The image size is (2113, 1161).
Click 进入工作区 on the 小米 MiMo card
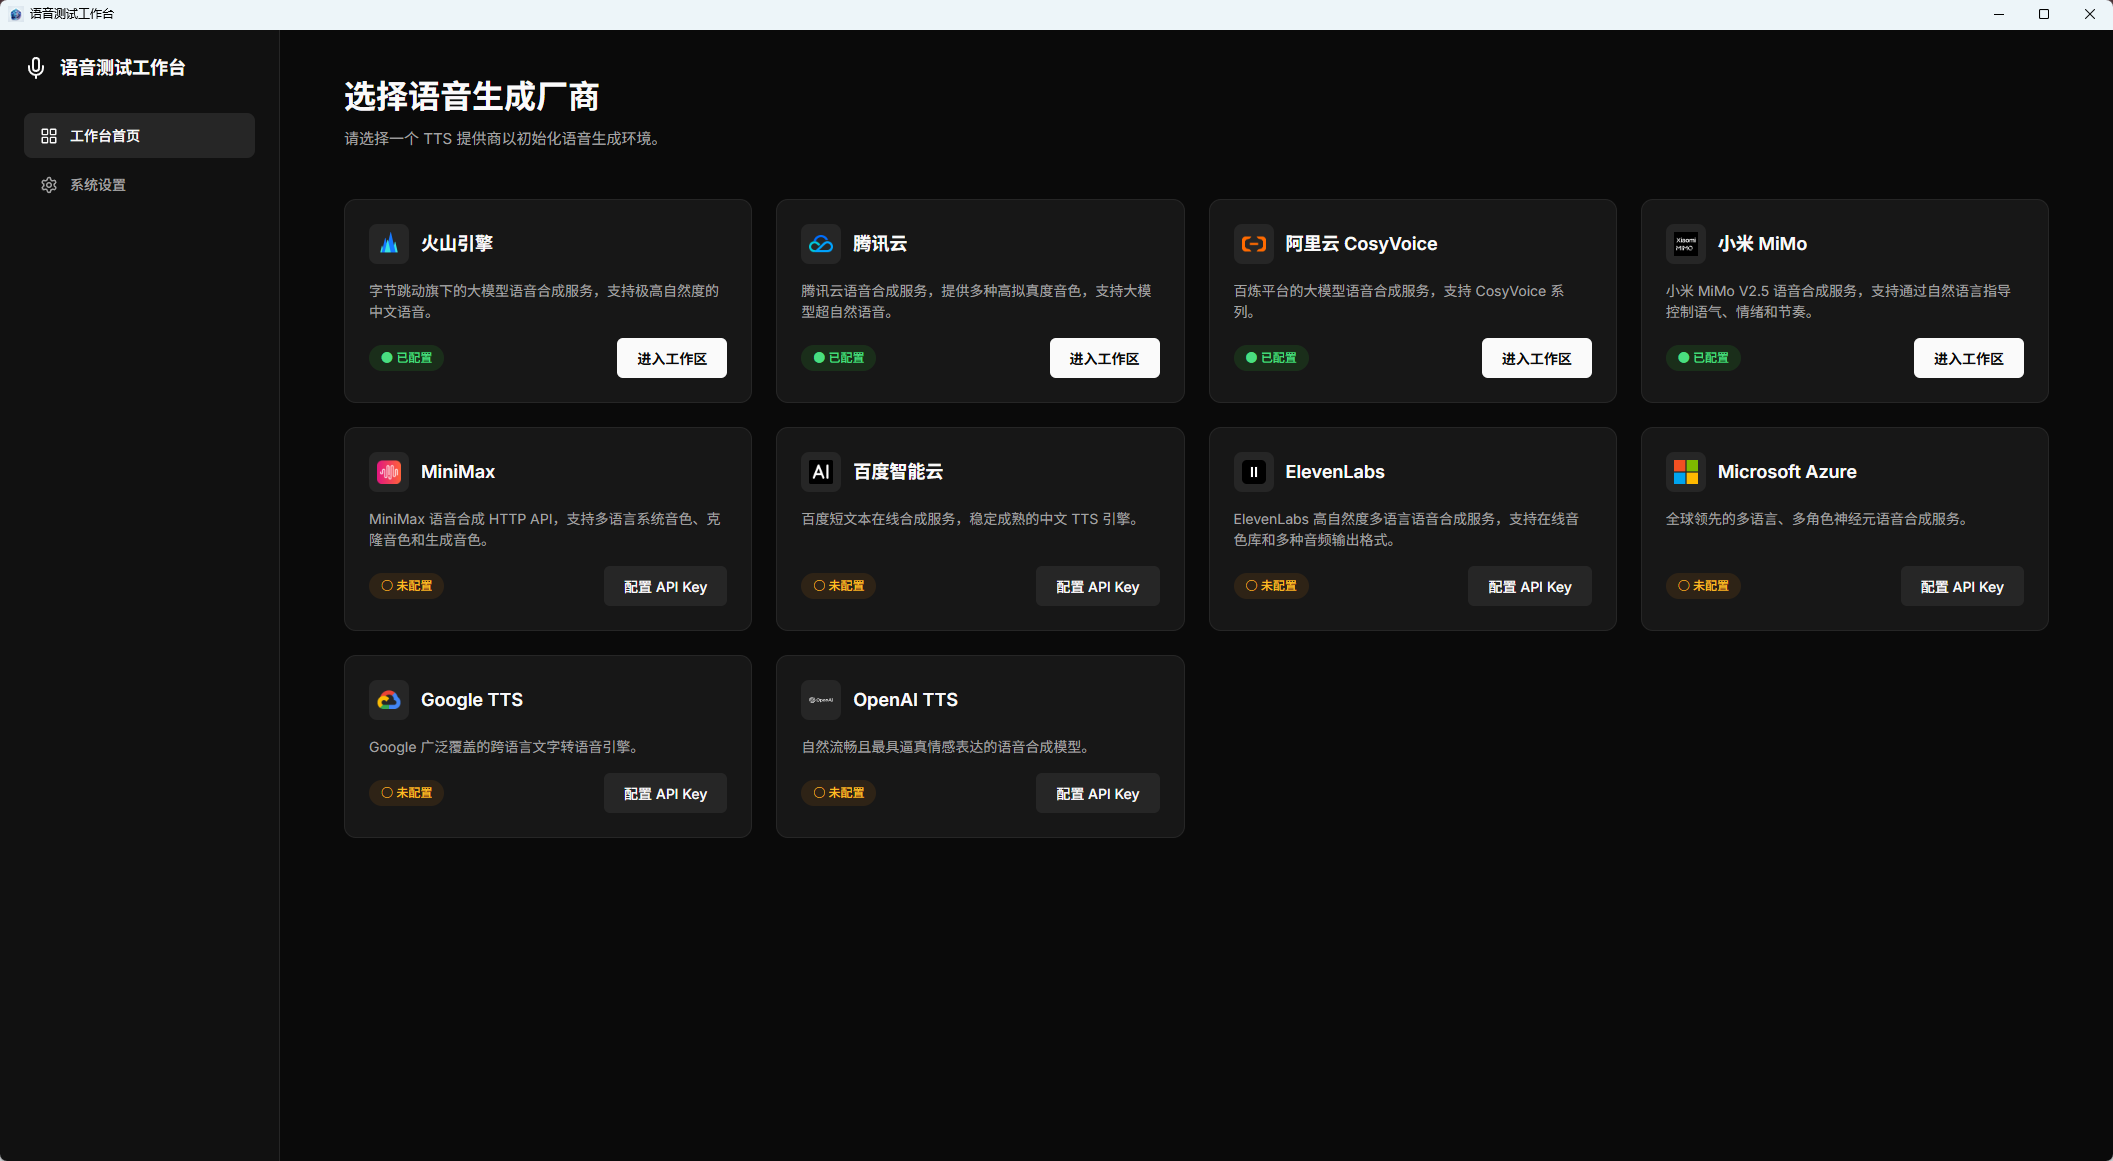click(x=1968, y=358)
